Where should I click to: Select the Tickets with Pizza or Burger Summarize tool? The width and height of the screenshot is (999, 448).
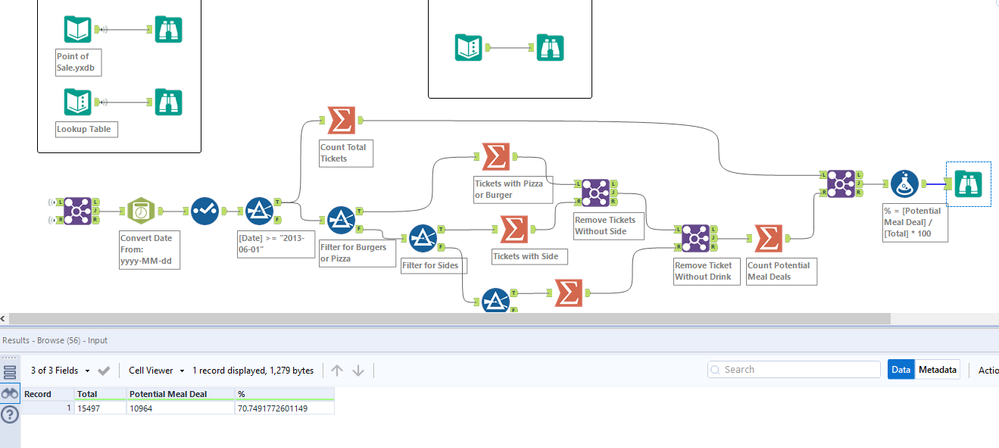click(x=496, y=156)
